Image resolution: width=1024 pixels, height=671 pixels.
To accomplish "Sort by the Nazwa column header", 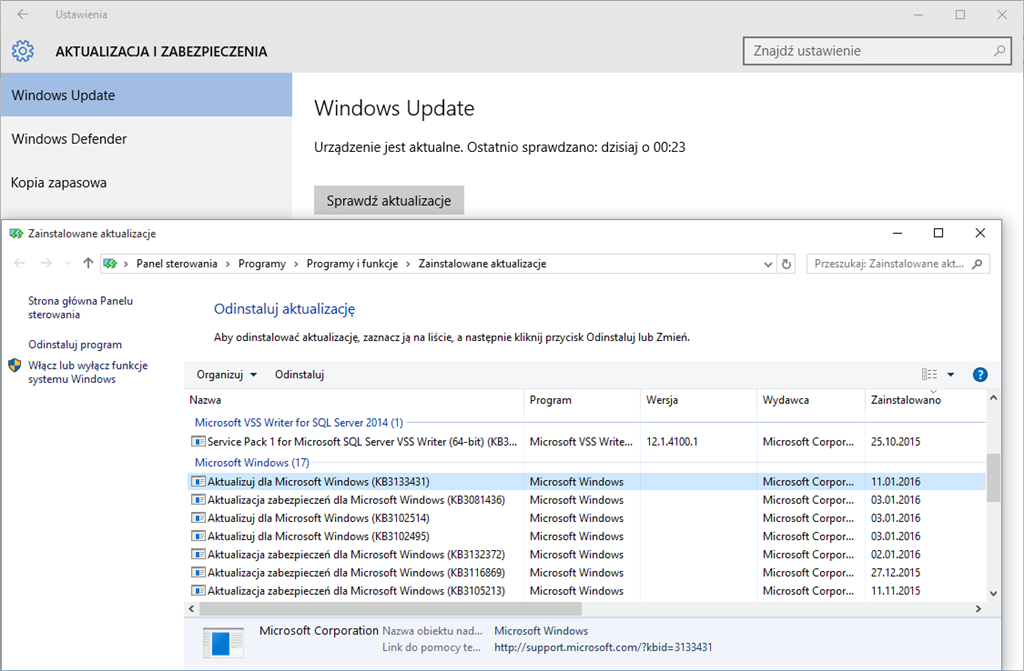I will point(355,400).
